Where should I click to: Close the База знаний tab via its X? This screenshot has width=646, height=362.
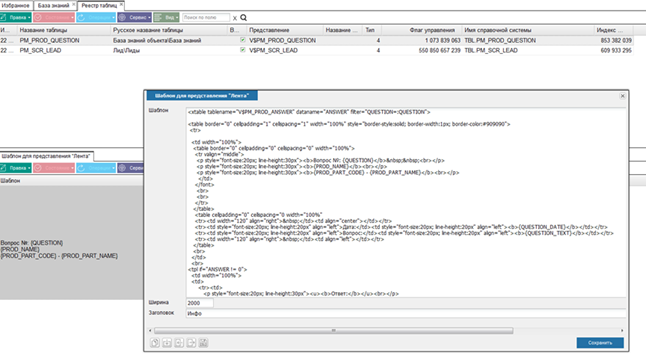74,5
